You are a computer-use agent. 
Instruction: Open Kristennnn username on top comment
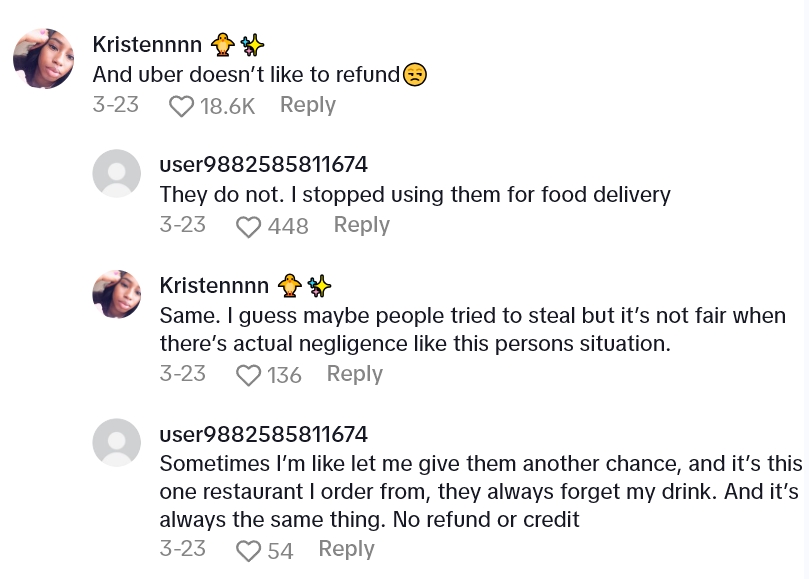[x=147, y=44]
